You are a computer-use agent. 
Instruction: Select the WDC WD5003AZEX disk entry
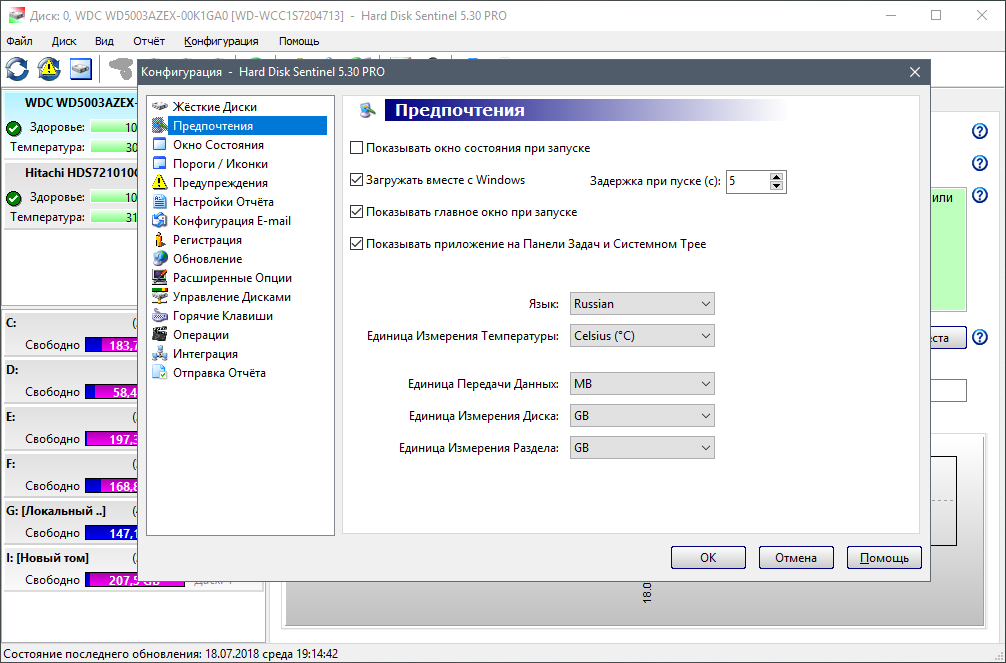(72, 126)
